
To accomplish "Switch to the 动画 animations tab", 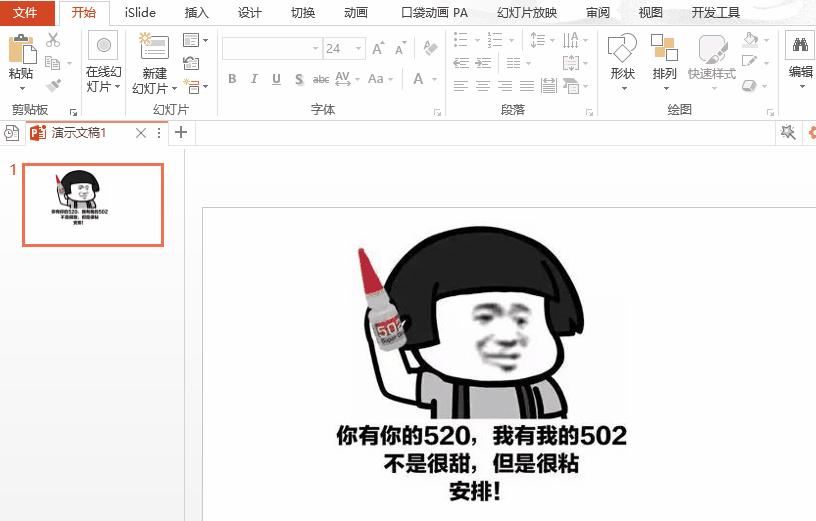I will pyautogui.click(x=356, y=12).
